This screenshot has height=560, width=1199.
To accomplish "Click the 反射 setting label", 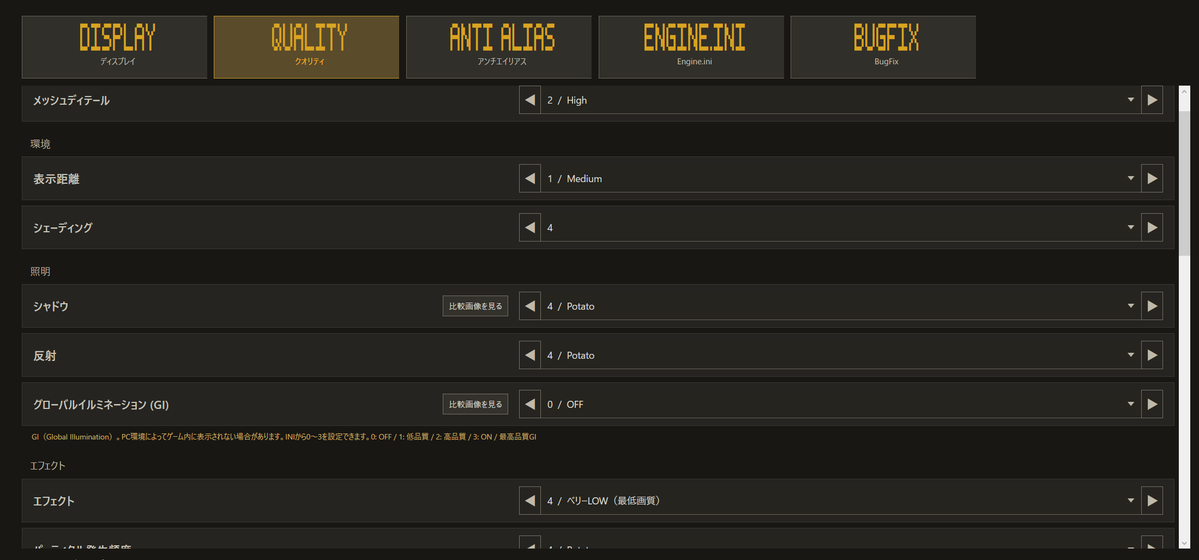I will 45,356.
